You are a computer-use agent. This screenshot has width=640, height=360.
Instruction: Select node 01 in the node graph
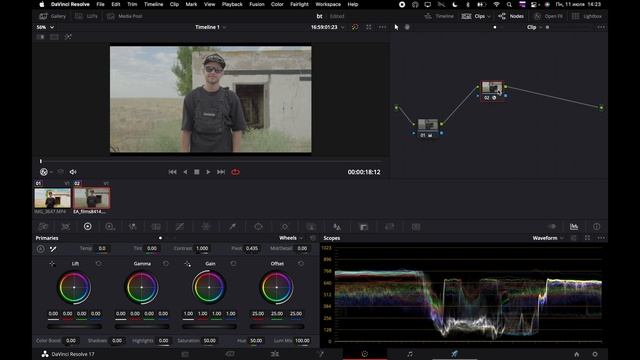428,124
